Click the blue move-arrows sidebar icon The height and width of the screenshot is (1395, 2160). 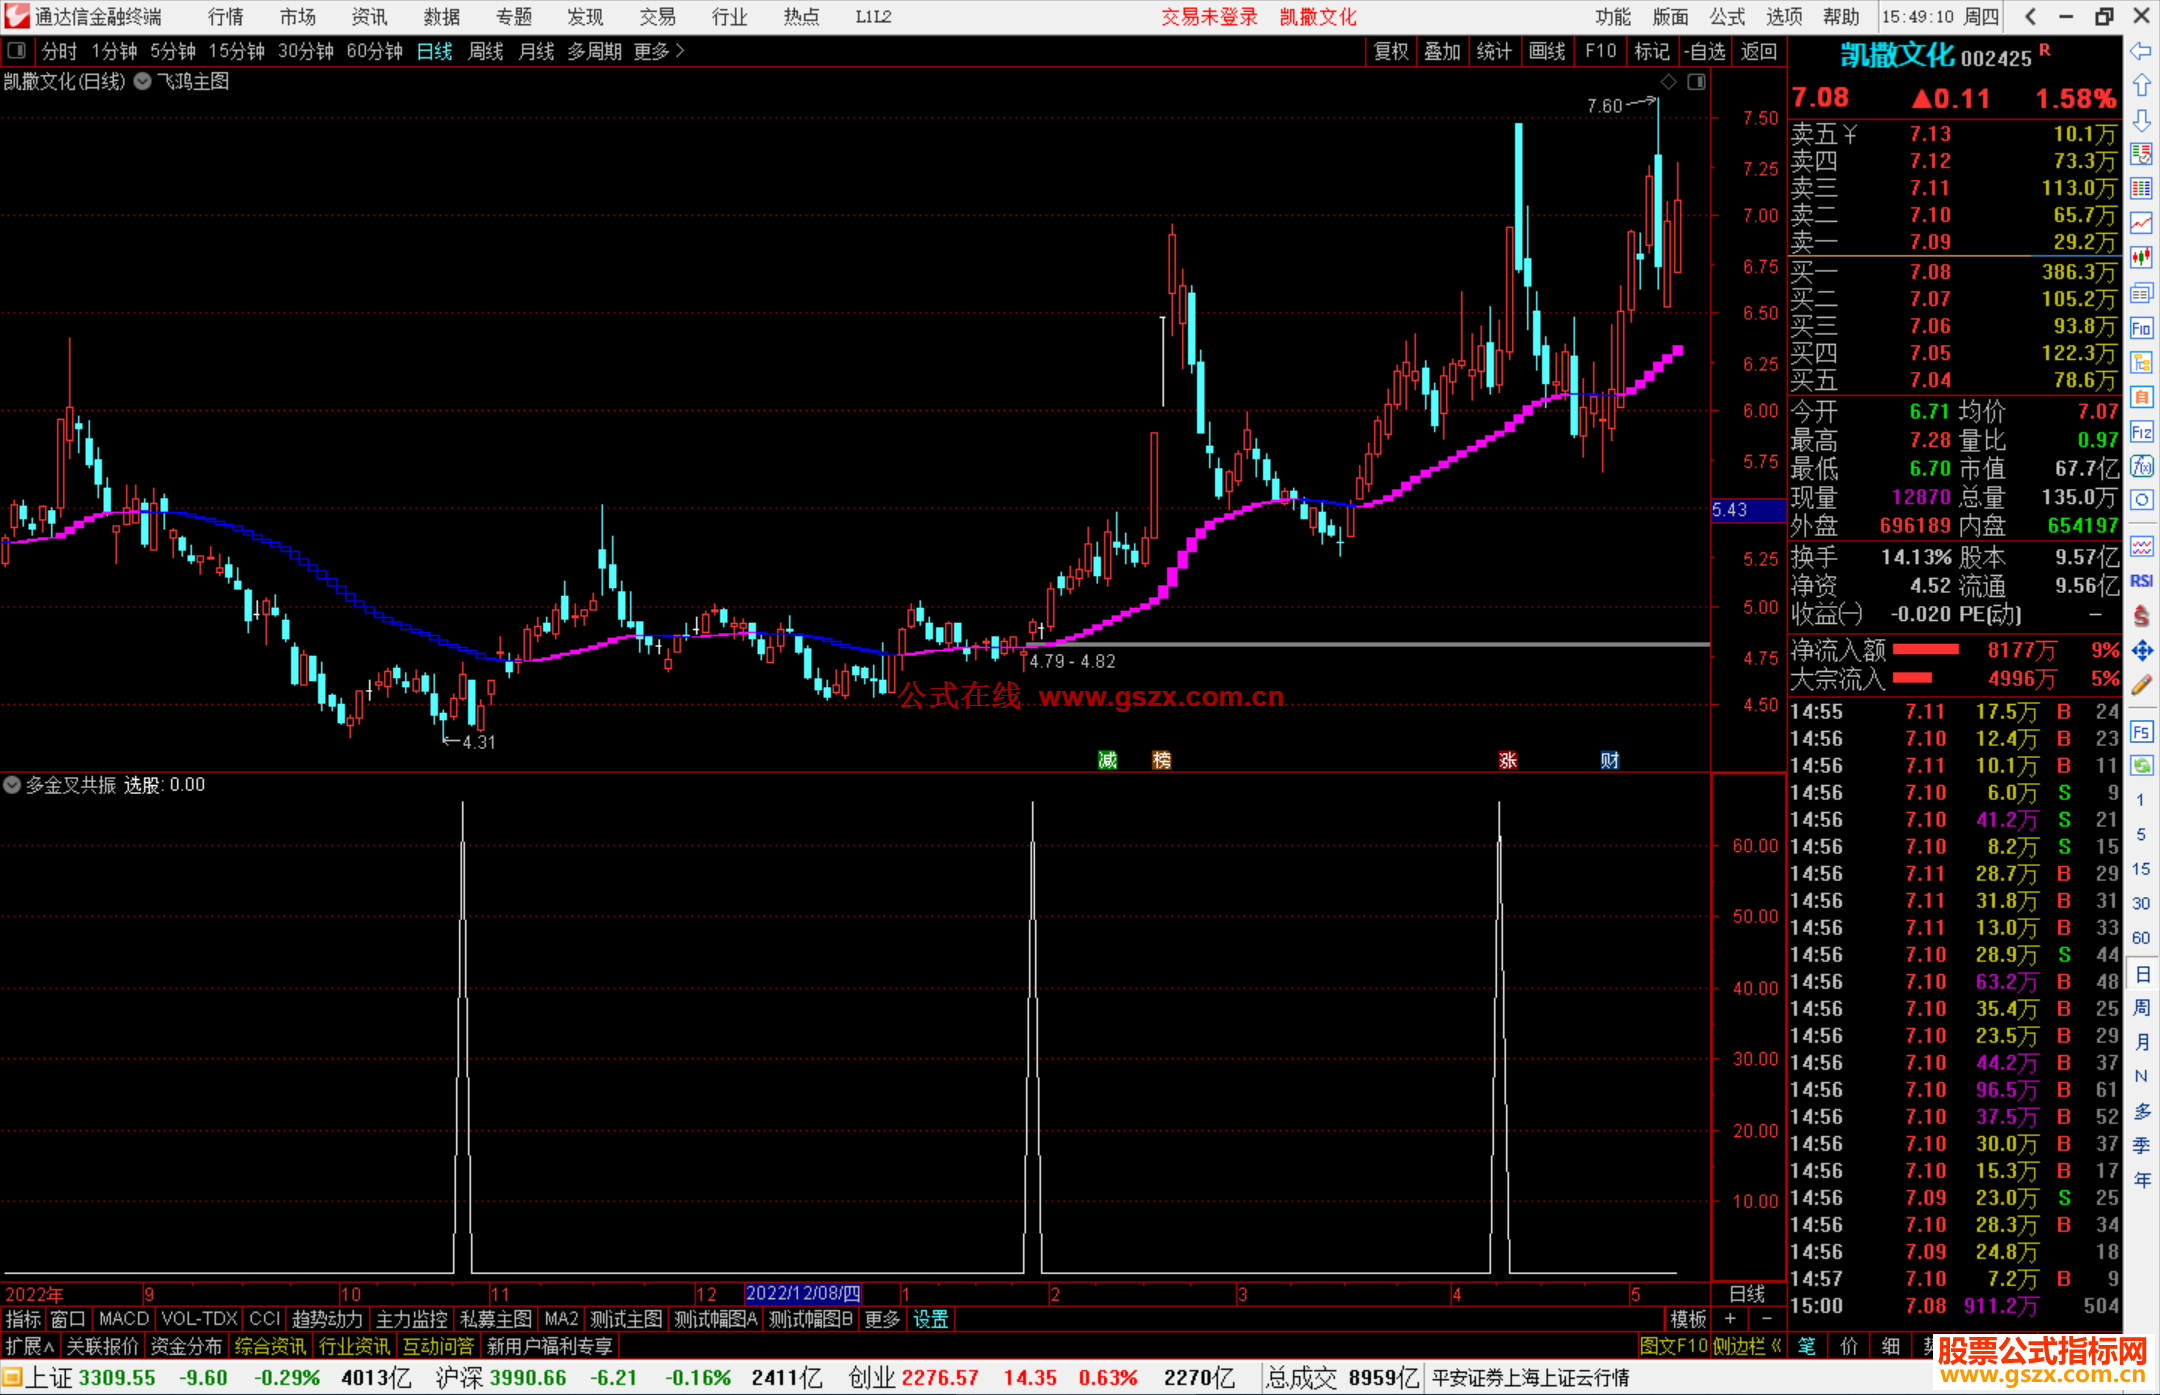pos(2141,651)
